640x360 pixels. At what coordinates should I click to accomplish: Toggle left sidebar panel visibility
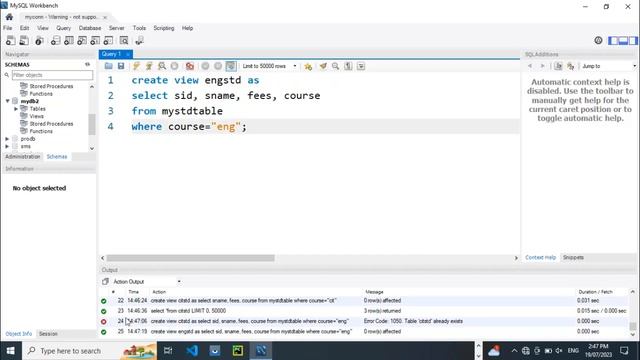[x=613, y=40]
